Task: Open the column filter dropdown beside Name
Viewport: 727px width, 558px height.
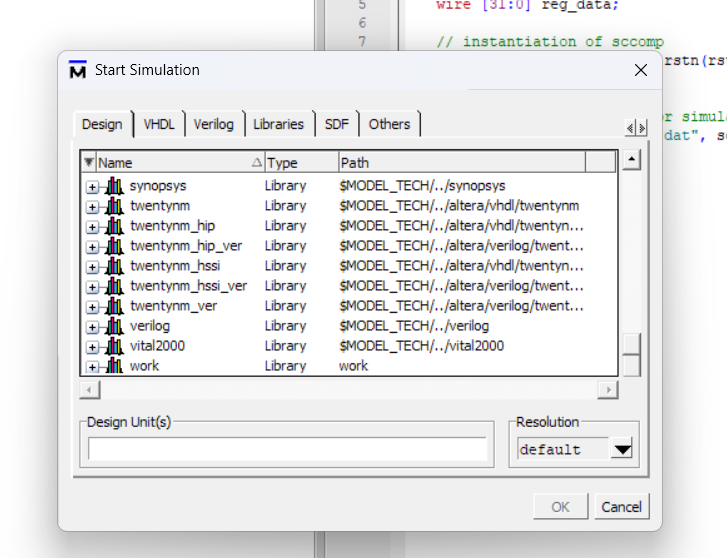Action: [x=89, y=162]
